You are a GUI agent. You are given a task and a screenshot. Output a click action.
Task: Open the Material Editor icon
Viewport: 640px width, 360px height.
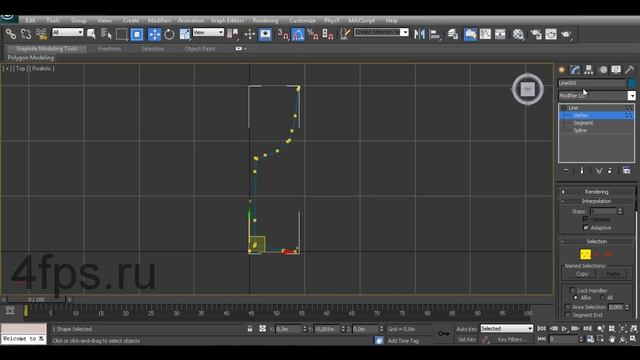[518, 34]
